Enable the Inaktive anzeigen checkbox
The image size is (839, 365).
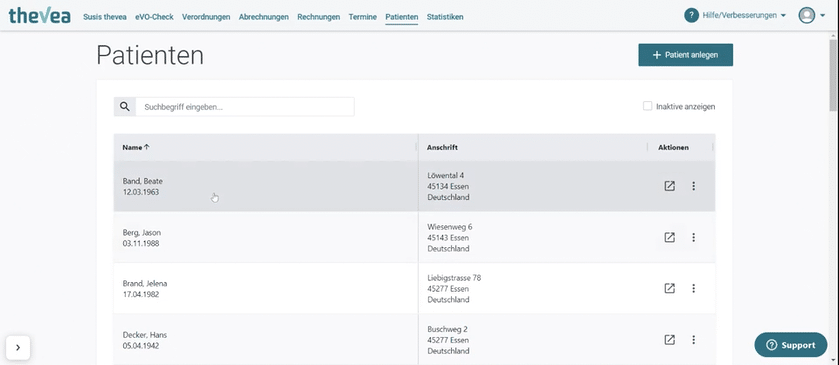tap(647, 106)
